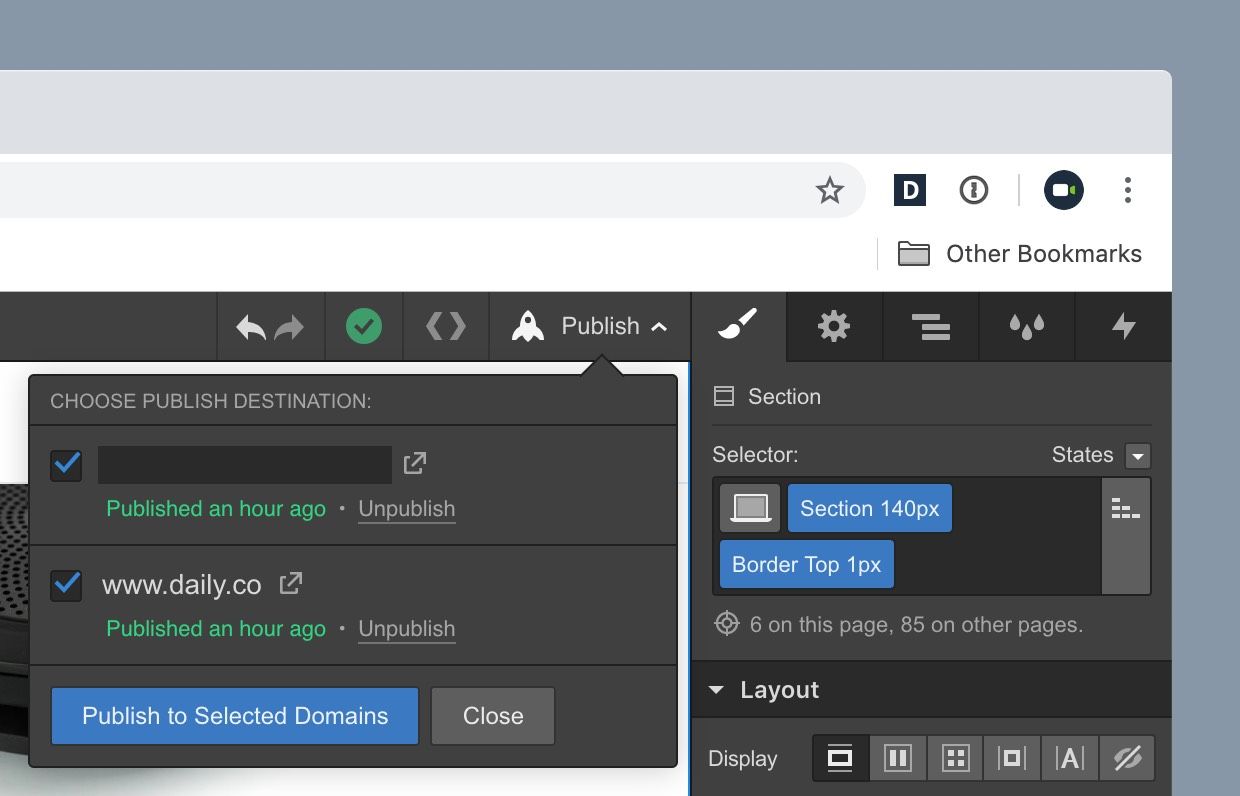Open the code export brackets icon

pos(446,326)
